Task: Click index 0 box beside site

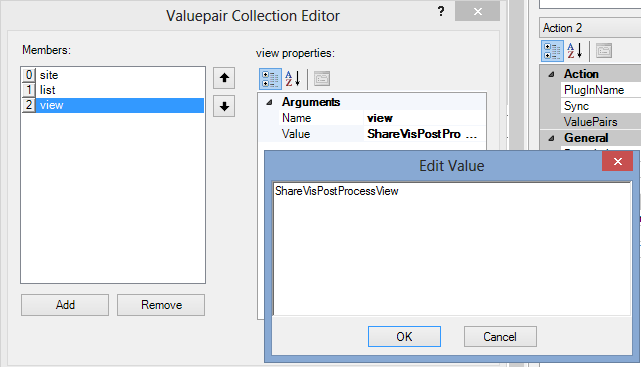Action: click(x=29, y=75)
